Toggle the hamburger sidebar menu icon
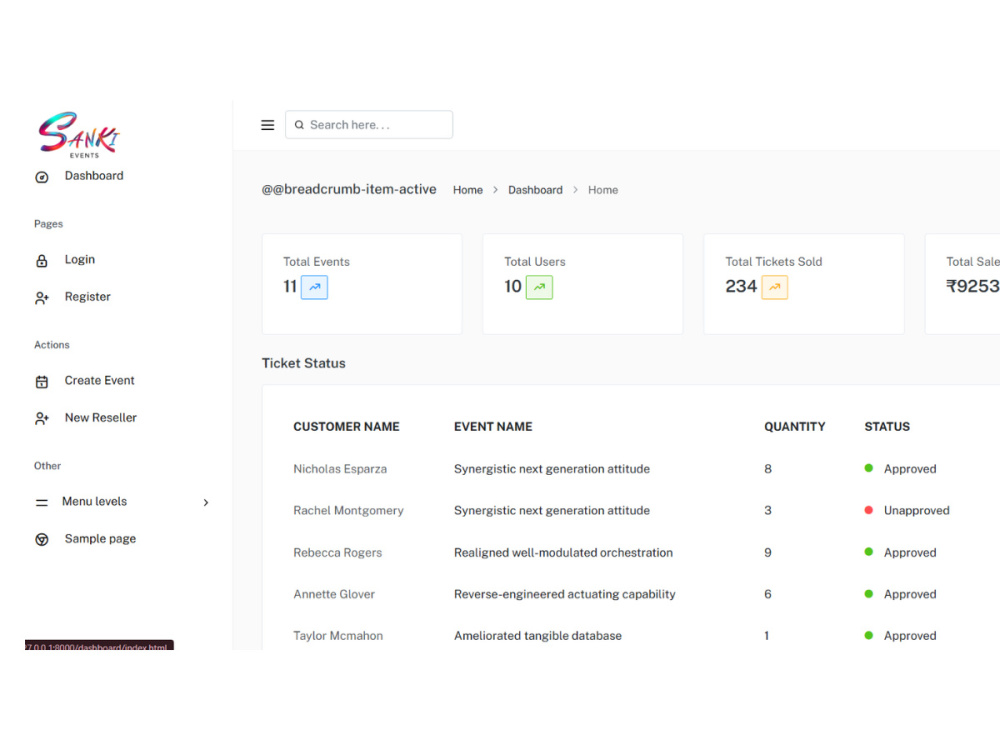1000x750 pixels. (267, 125)
